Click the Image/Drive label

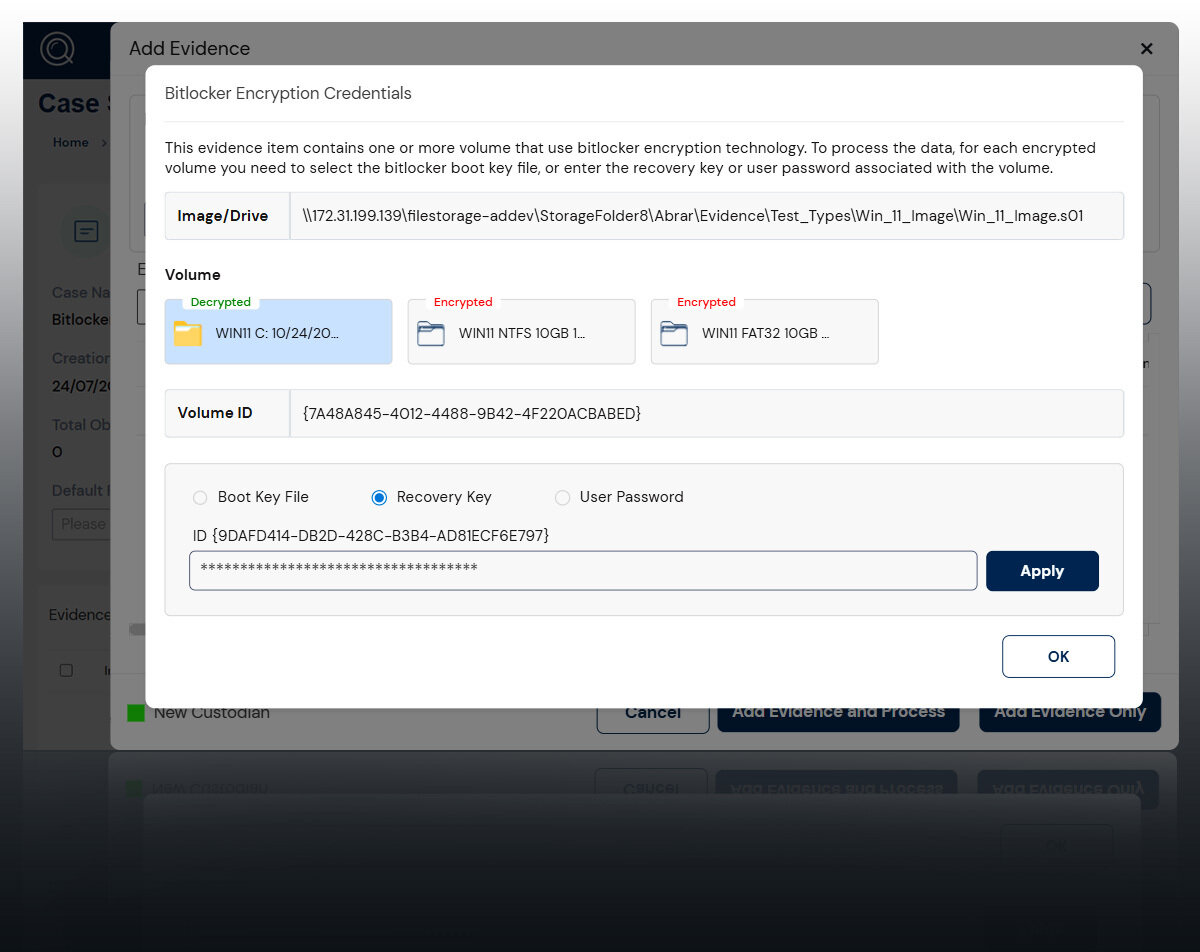(x=223, y=216)
